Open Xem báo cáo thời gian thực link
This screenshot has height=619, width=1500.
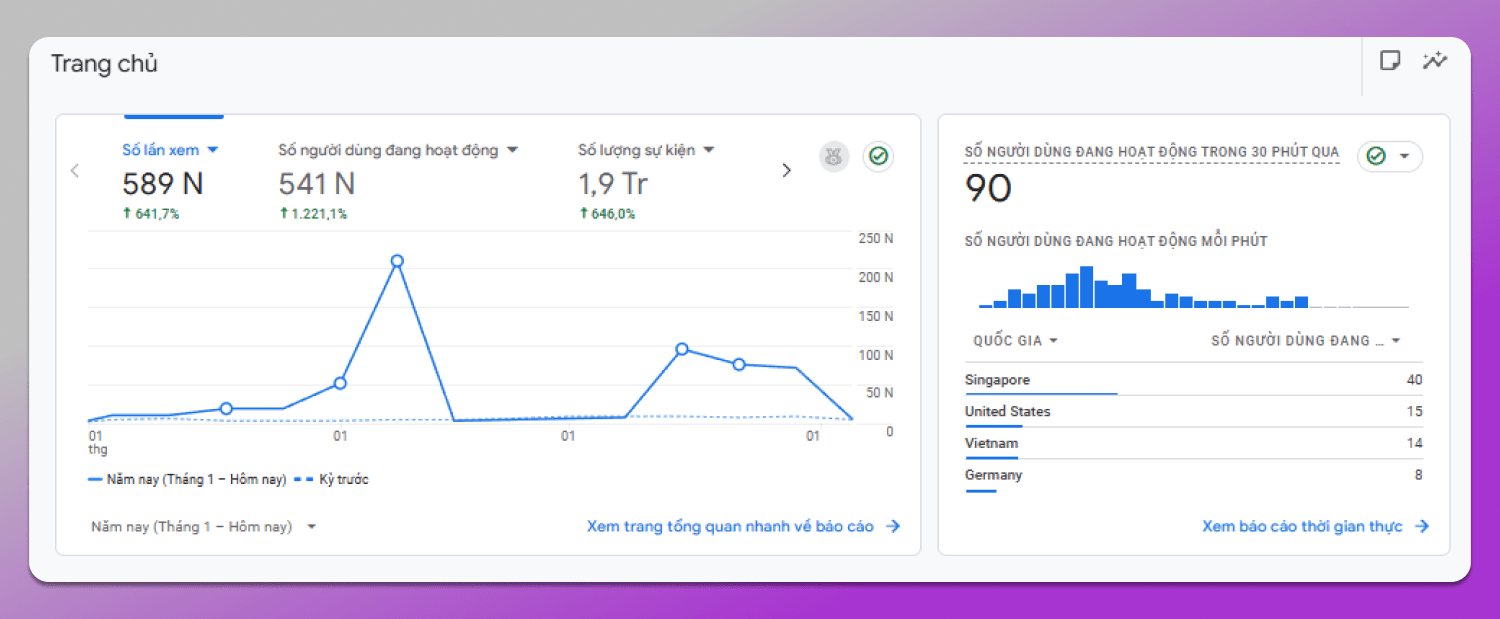coord(1302,527)
